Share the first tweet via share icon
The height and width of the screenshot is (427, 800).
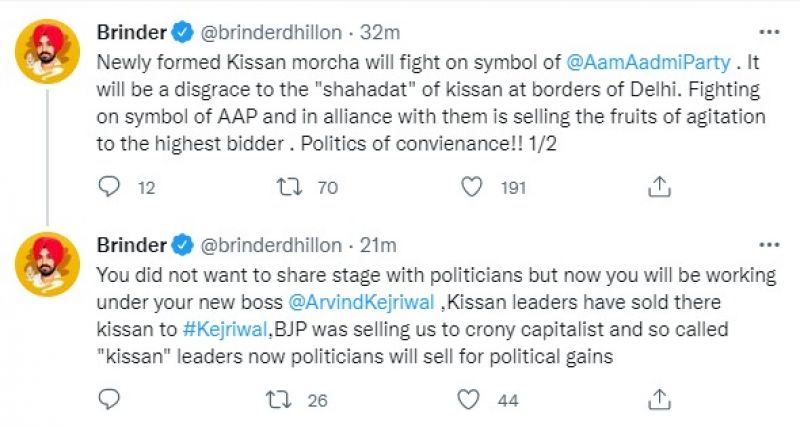point(659,187)
